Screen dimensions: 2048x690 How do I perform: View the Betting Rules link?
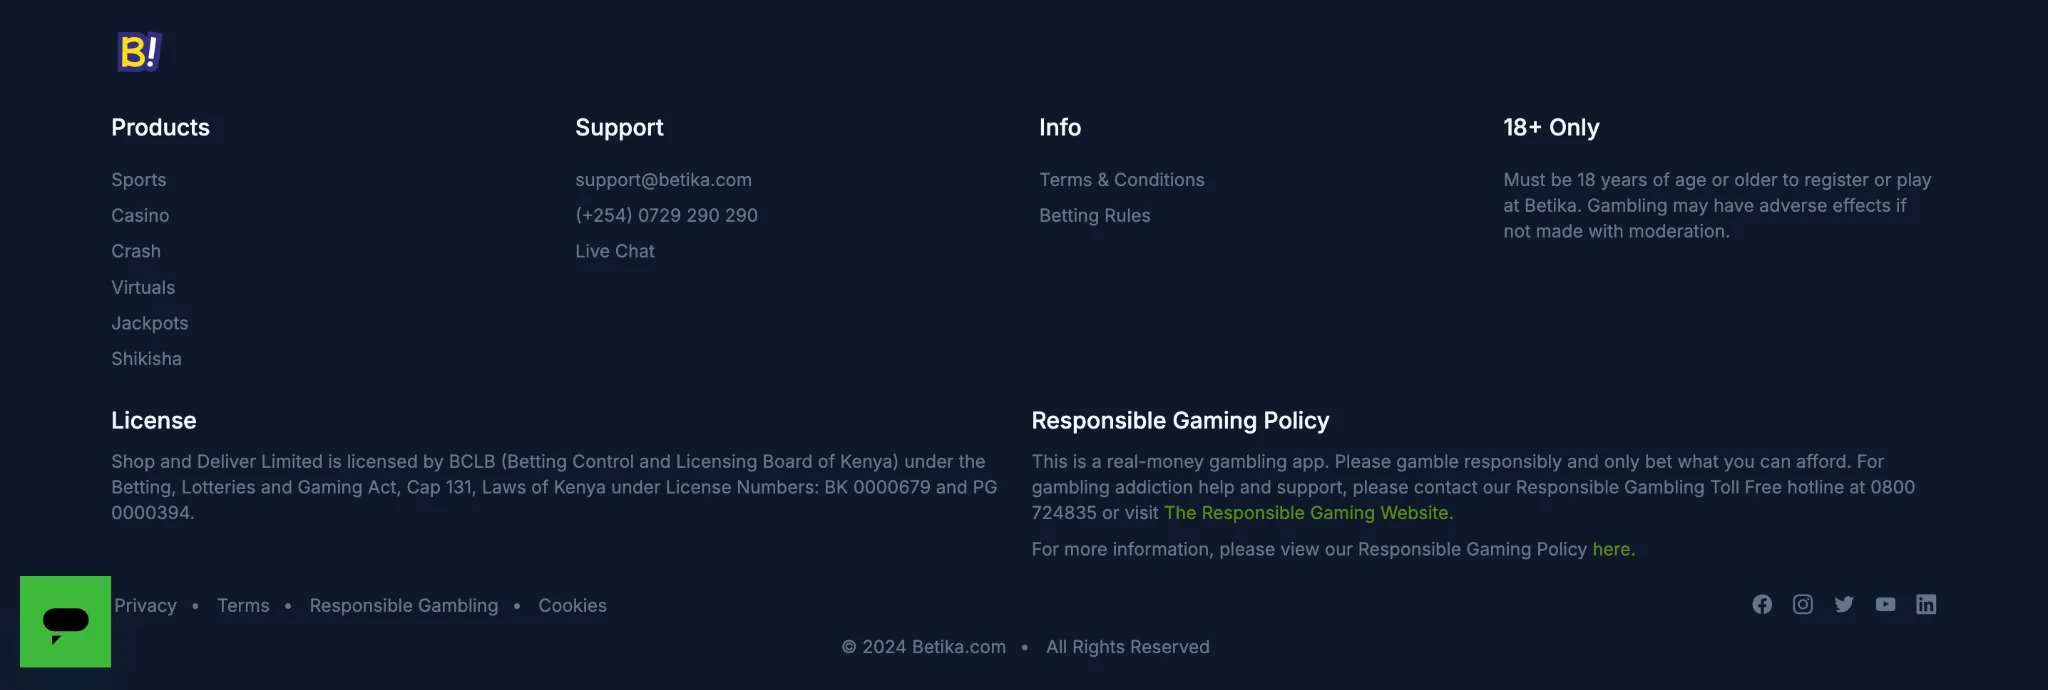1095,216
